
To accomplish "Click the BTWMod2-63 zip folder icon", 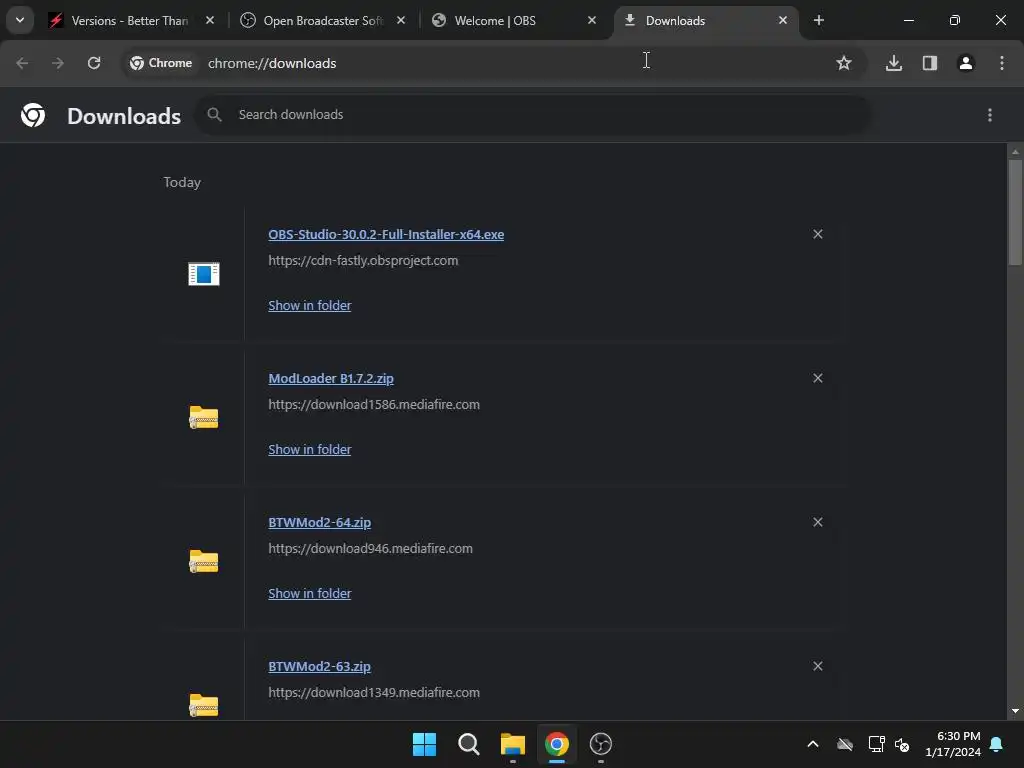I will click(204, 705).
